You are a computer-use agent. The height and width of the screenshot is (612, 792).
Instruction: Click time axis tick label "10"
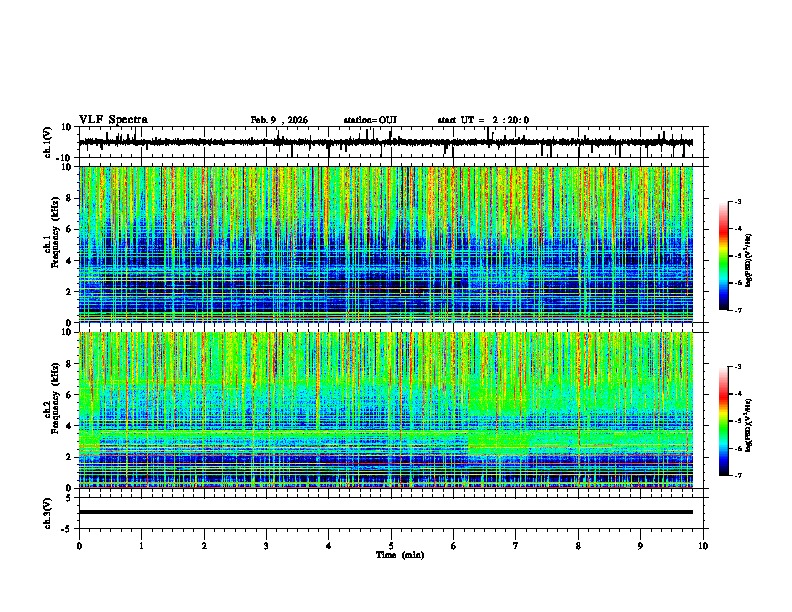[703, 546]
